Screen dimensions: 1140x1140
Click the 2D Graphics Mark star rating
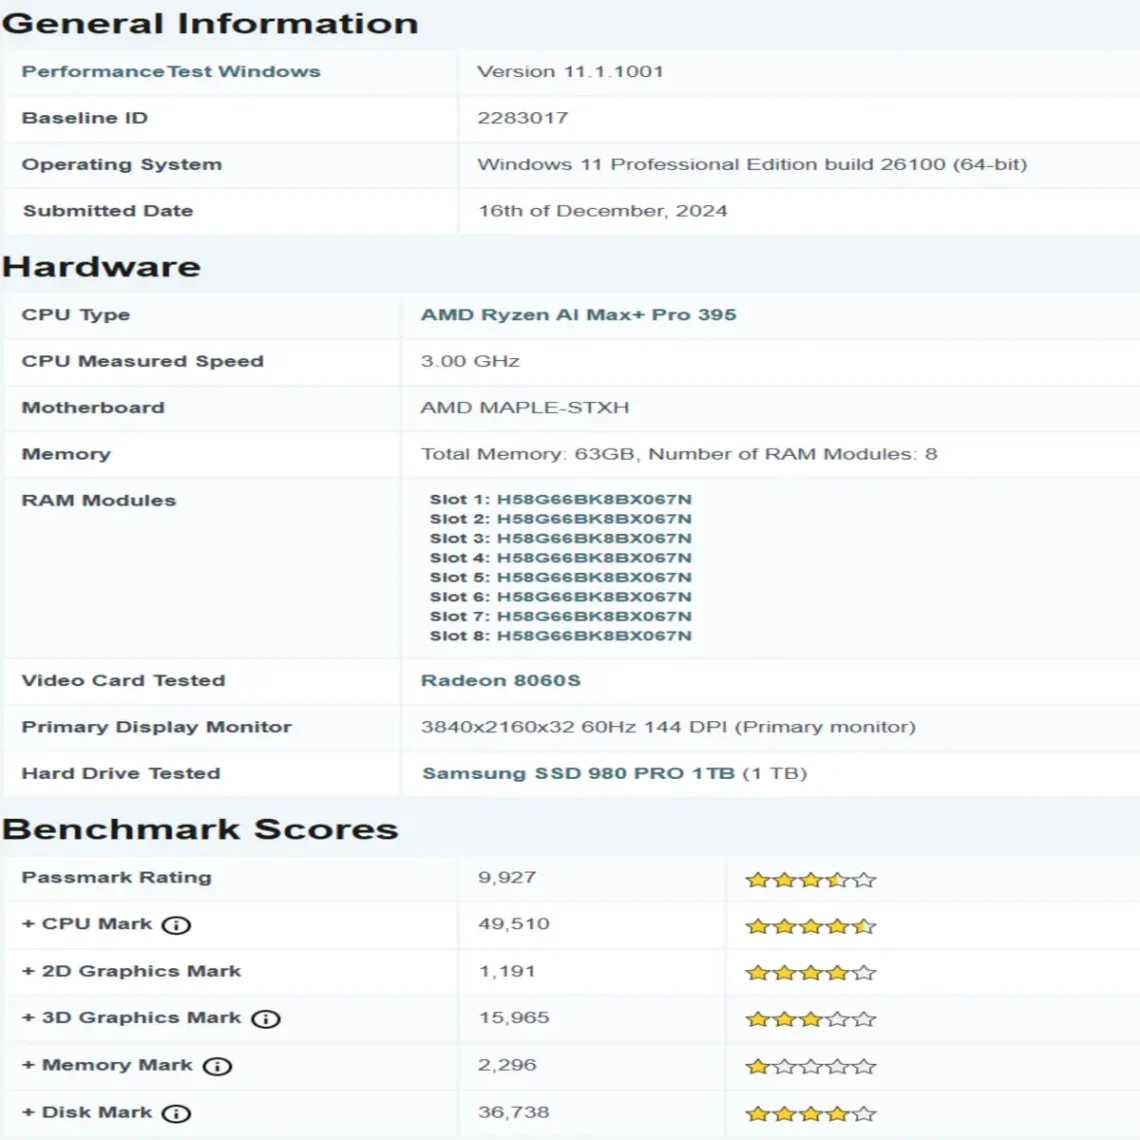[x=811, y=973]
